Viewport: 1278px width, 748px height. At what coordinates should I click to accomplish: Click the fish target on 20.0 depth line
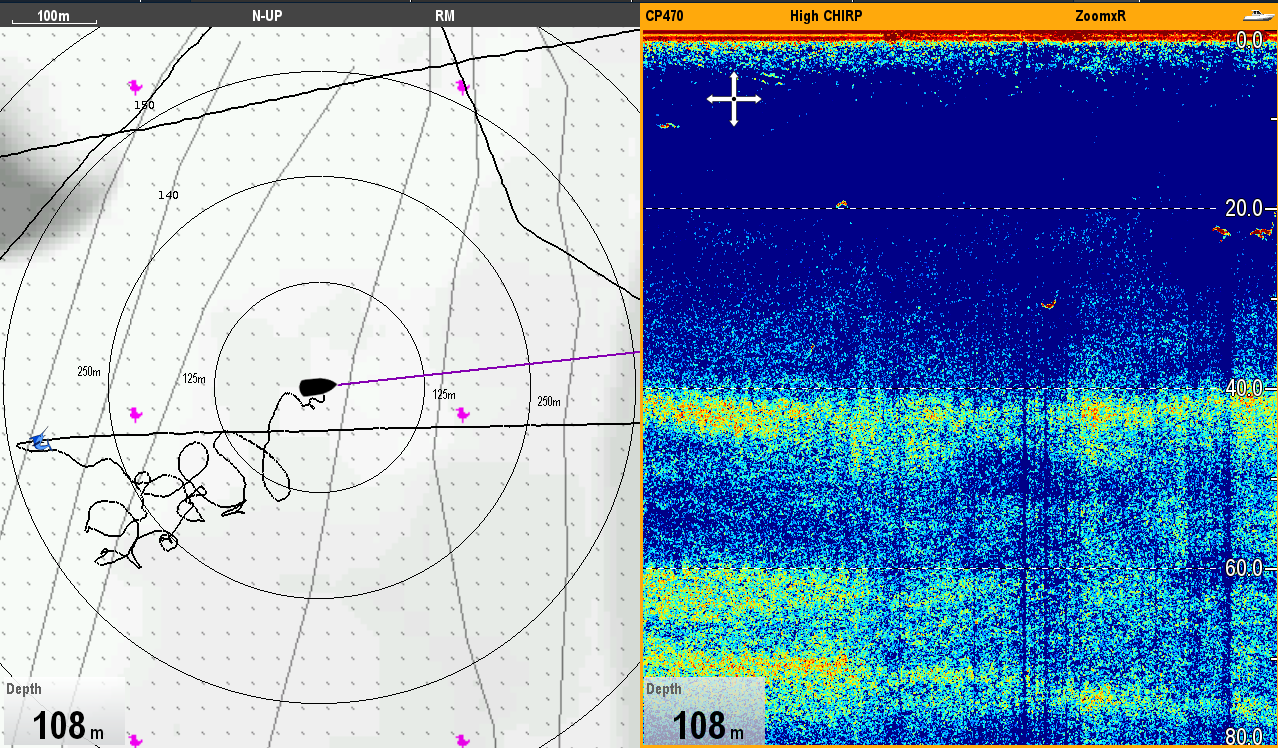coord(842,204)
